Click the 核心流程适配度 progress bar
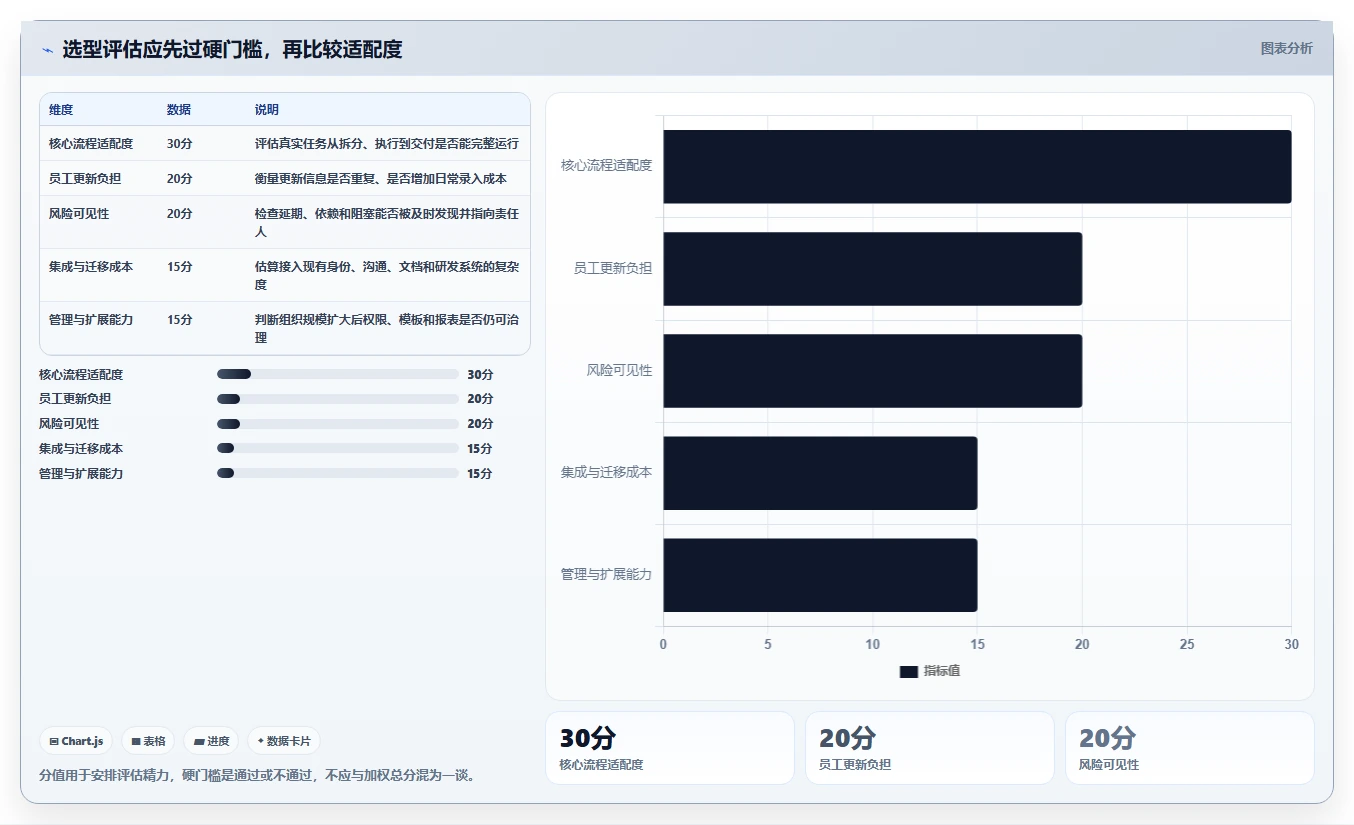This screenshot has height=825, width=1354. pyautogui.click(x=338, y=374)
